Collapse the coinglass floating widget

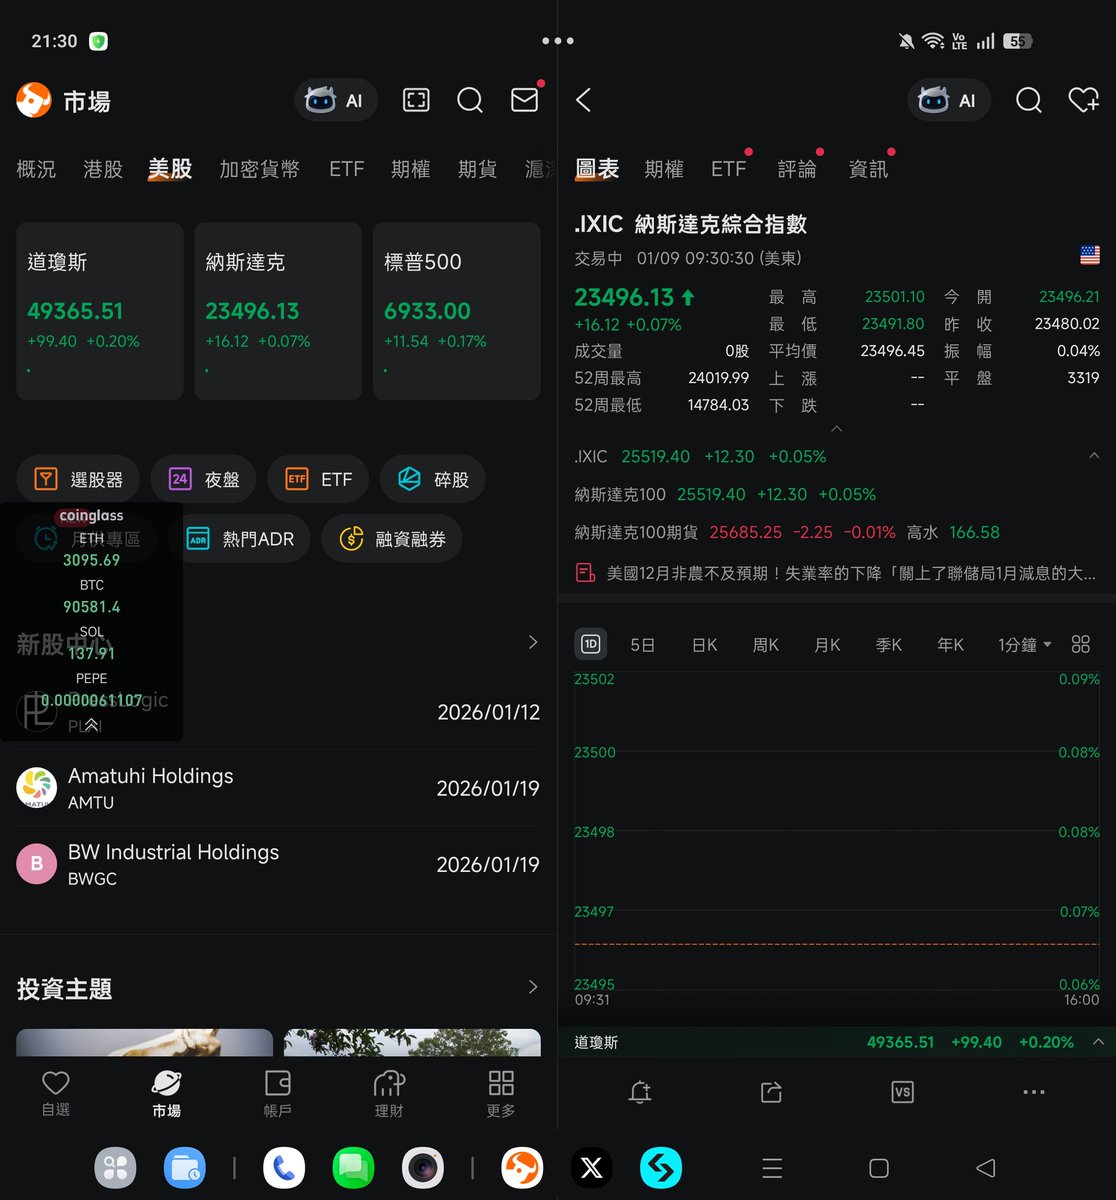pyautogui.click(x=91, y=726)
